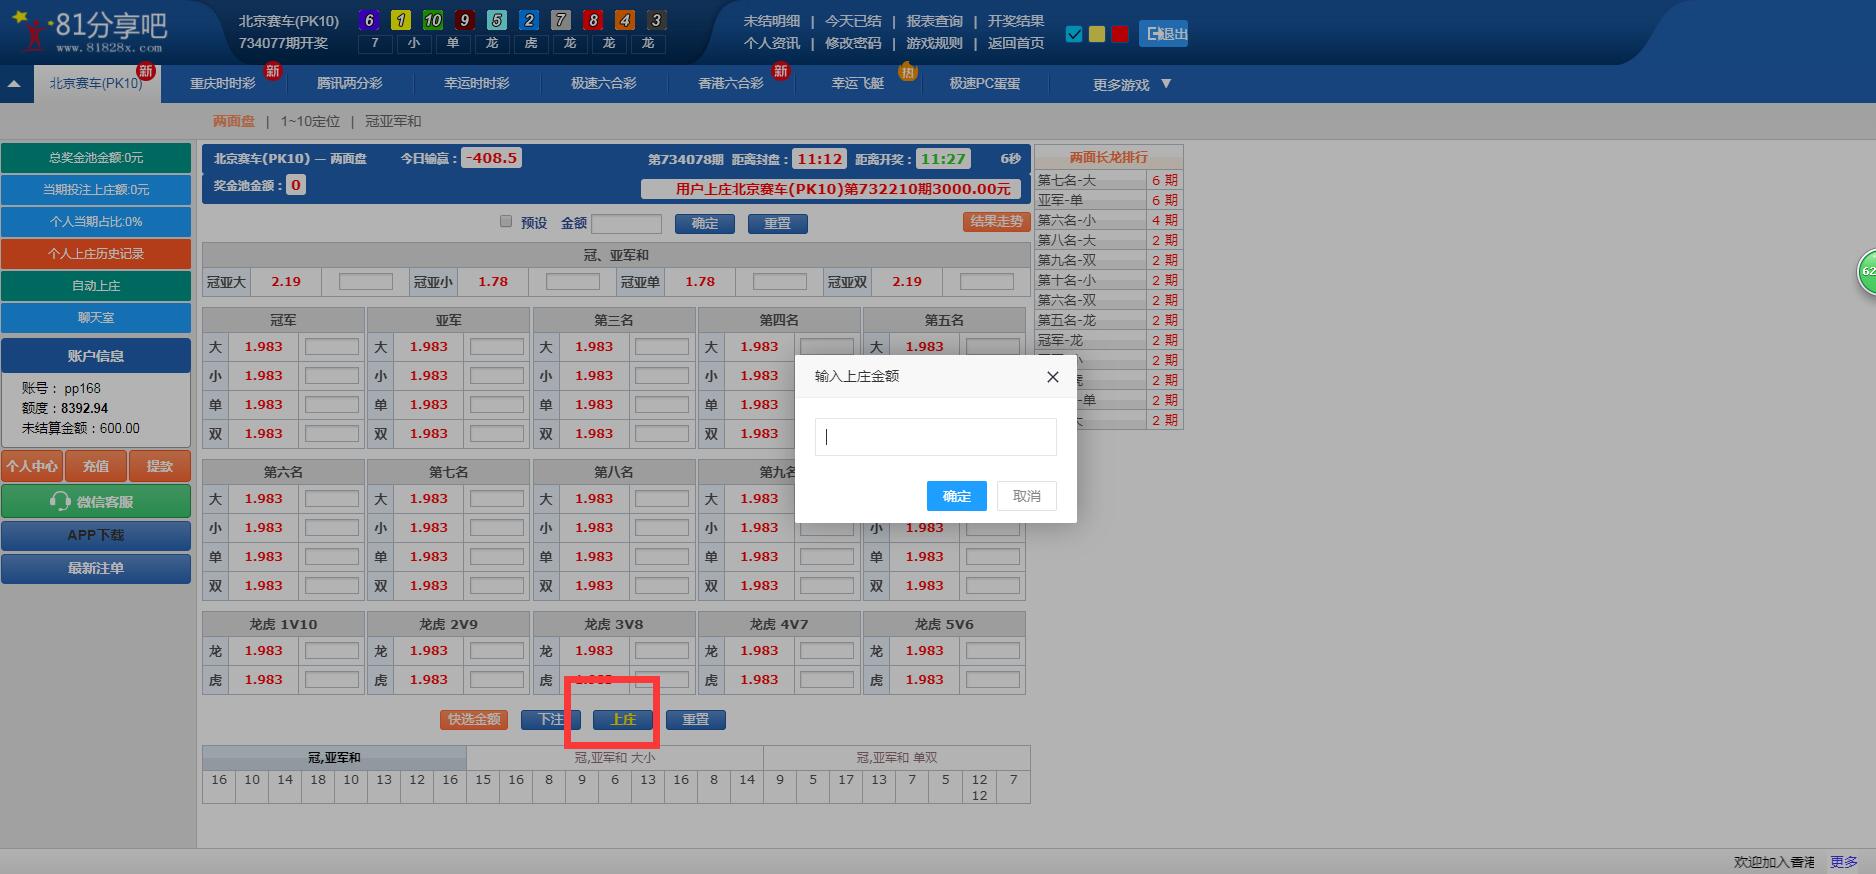Toggle the 预设 checkbox
Viewport: 1876px width, 874px height.
point(506,222)
